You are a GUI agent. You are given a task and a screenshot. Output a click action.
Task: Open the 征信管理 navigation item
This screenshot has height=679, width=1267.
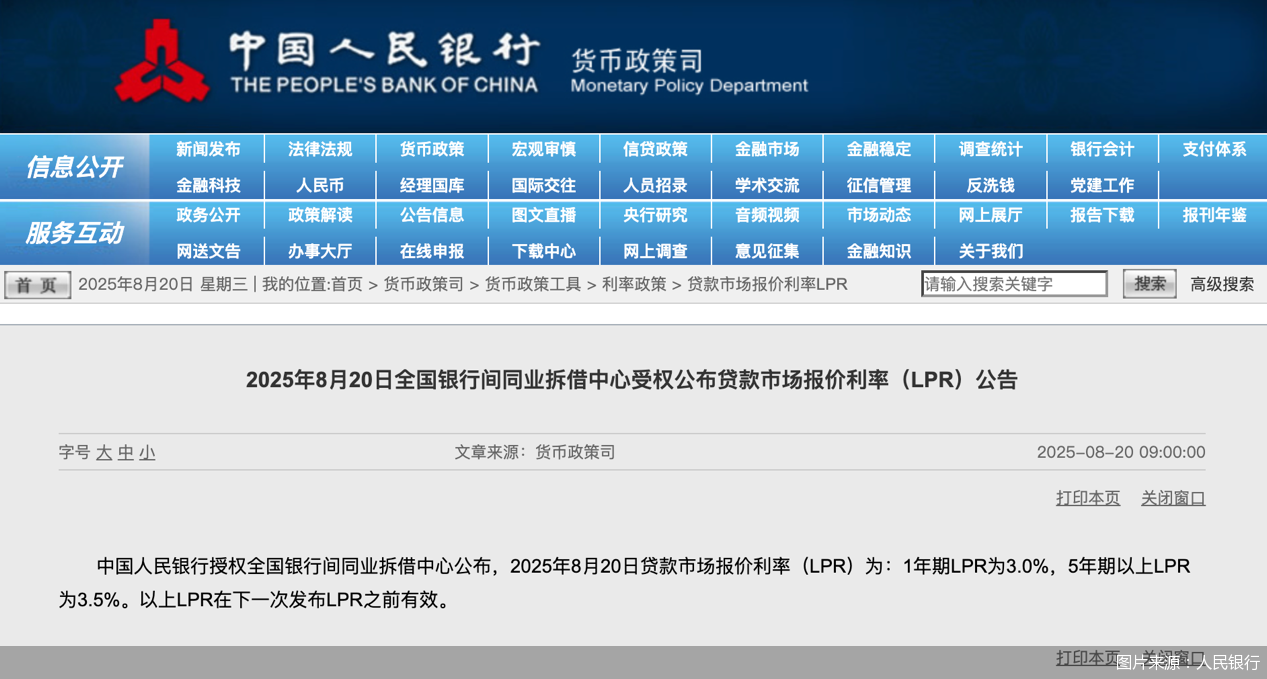879,185
